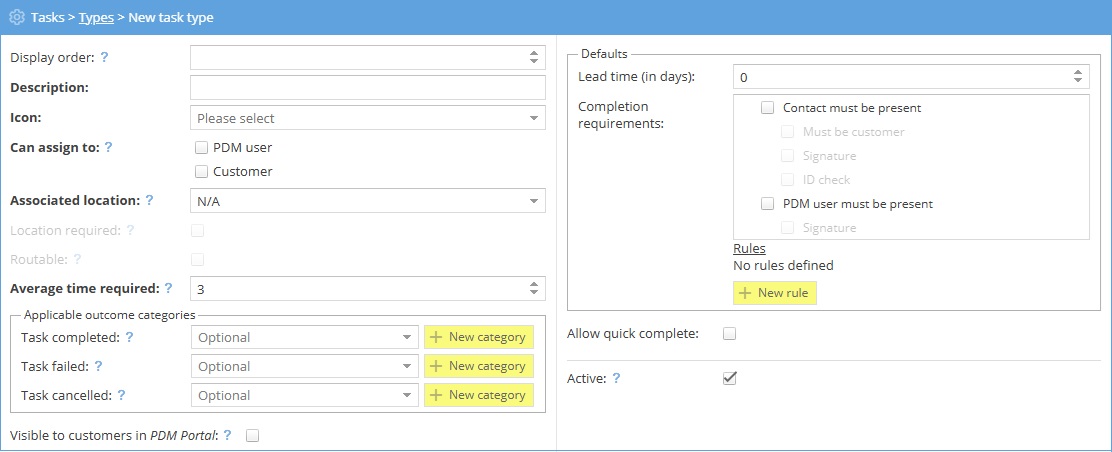This screenshot has width=1112, height=452.
Task: Add New category for Task completed
Action: [478, 337]
